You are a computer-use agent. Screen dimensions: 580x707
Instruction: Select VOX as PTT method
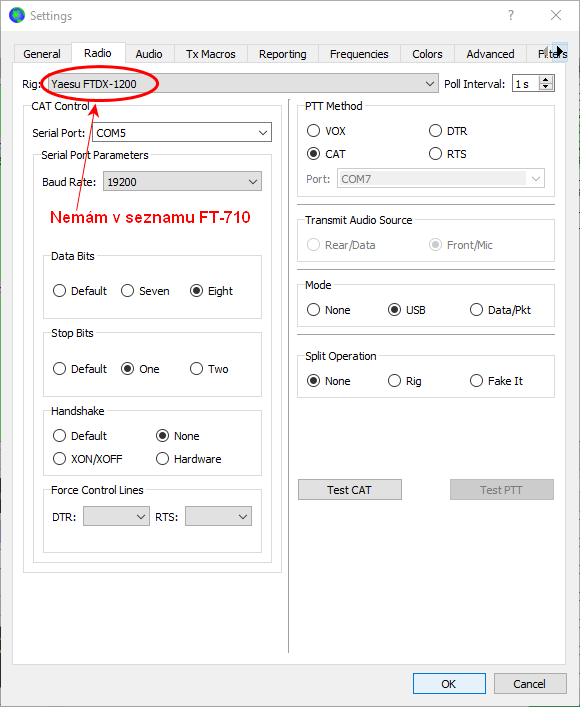pyautogui.click(x=313, y=131)
